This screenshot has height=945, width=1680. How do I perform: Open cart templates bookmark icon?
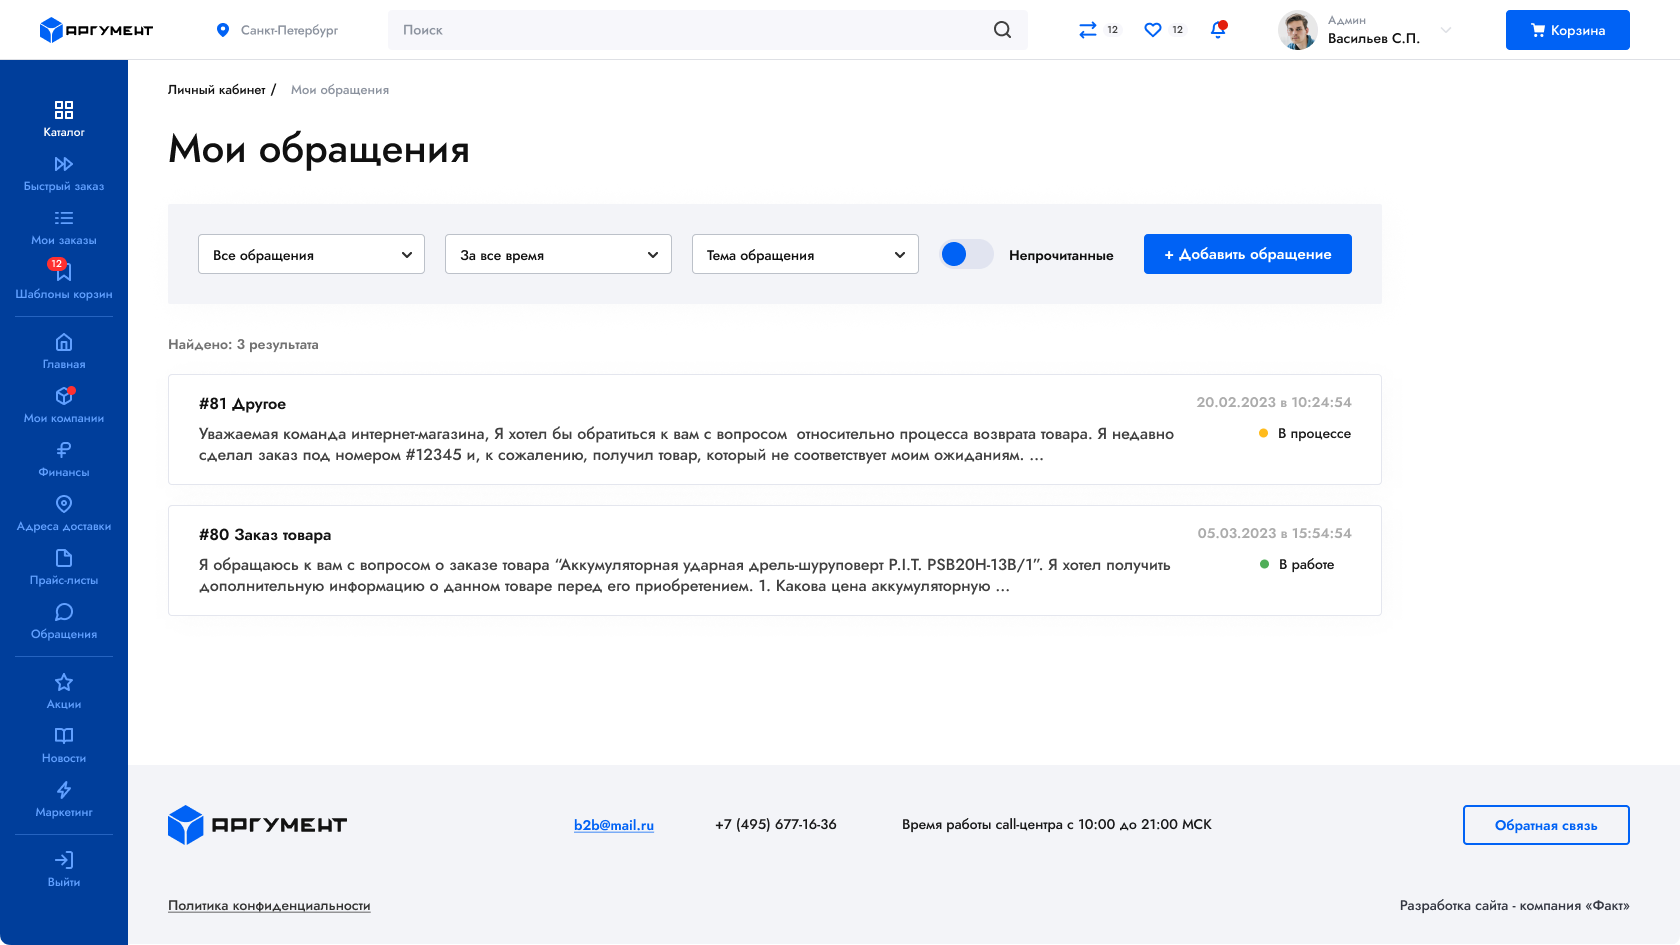click(x=64, y=272)
